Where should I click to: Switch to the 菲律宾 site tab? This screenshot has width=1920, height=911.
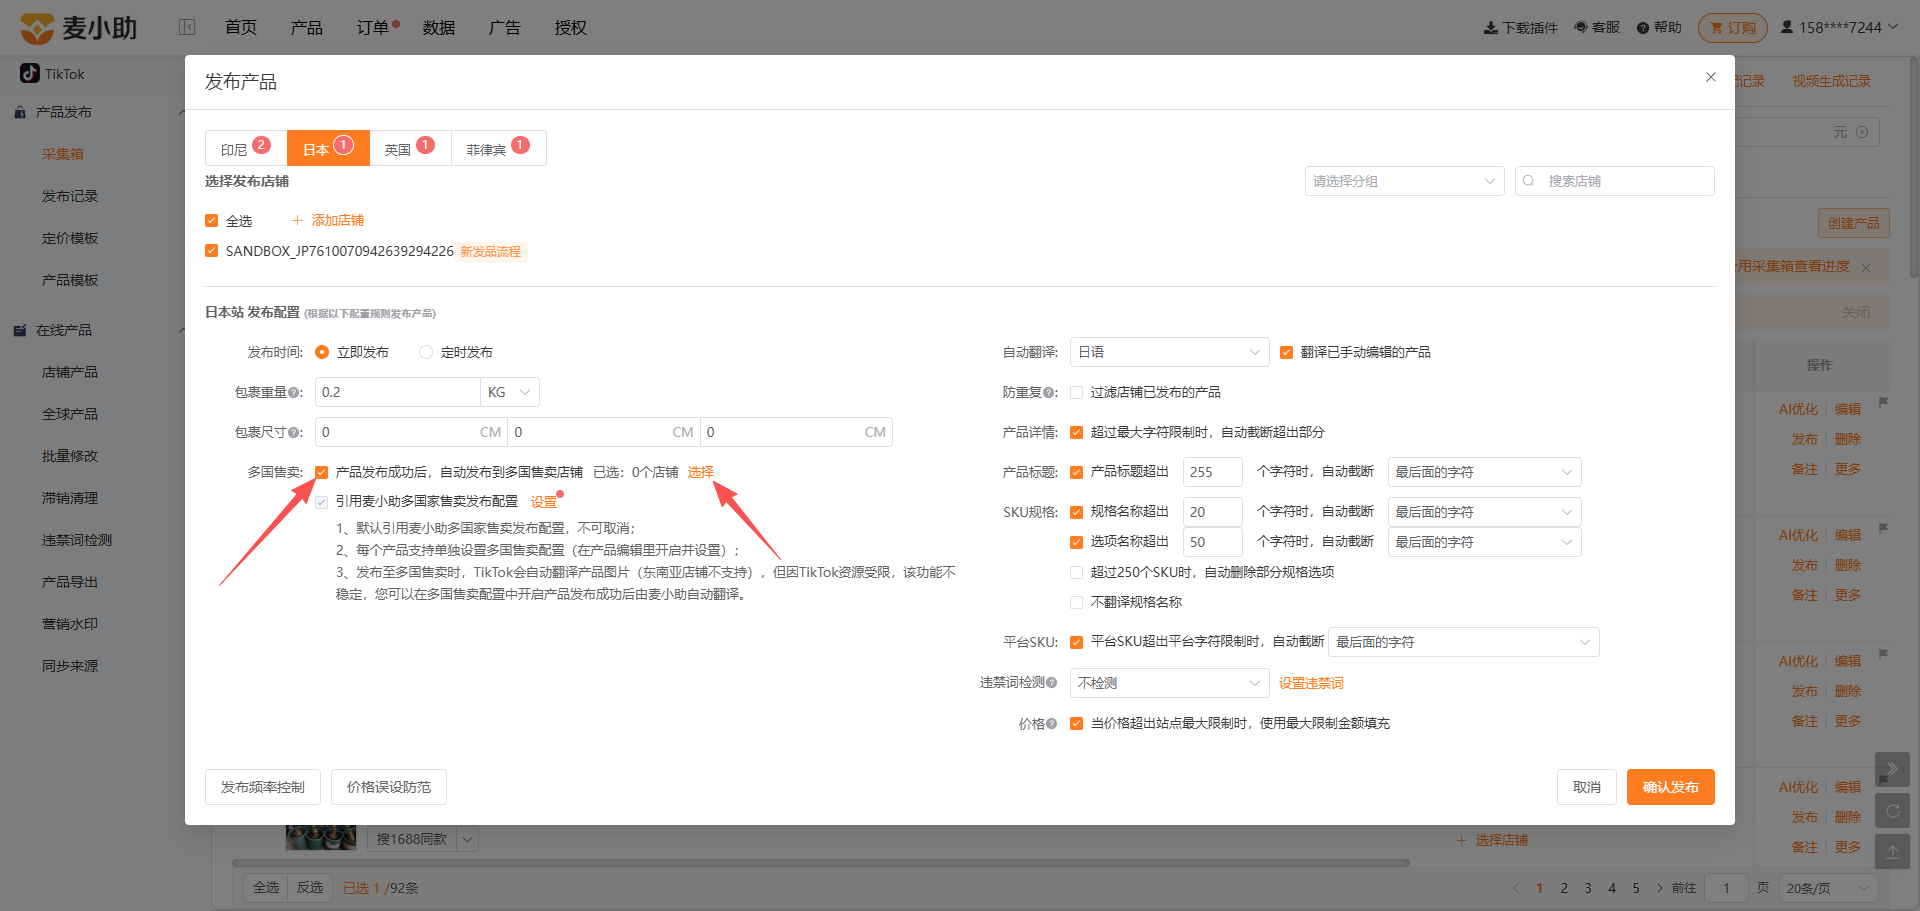click(498, 148)
